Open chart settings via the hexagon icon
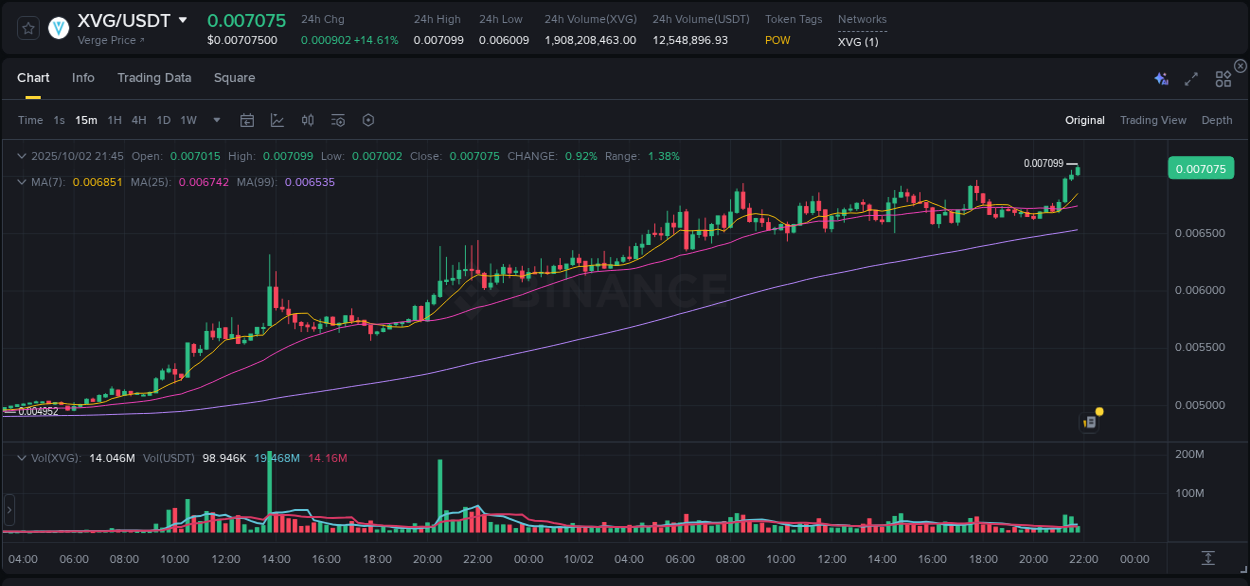 368,120
